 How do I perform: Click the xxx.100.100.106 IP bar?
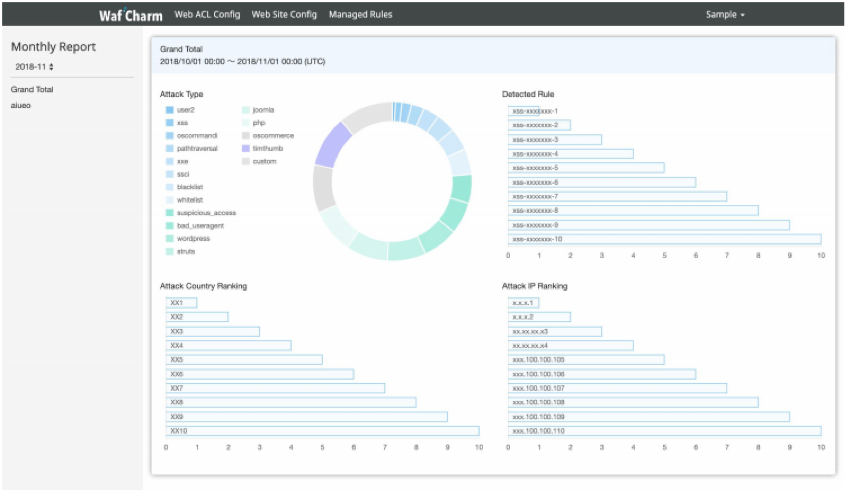(x=602, y=374)
